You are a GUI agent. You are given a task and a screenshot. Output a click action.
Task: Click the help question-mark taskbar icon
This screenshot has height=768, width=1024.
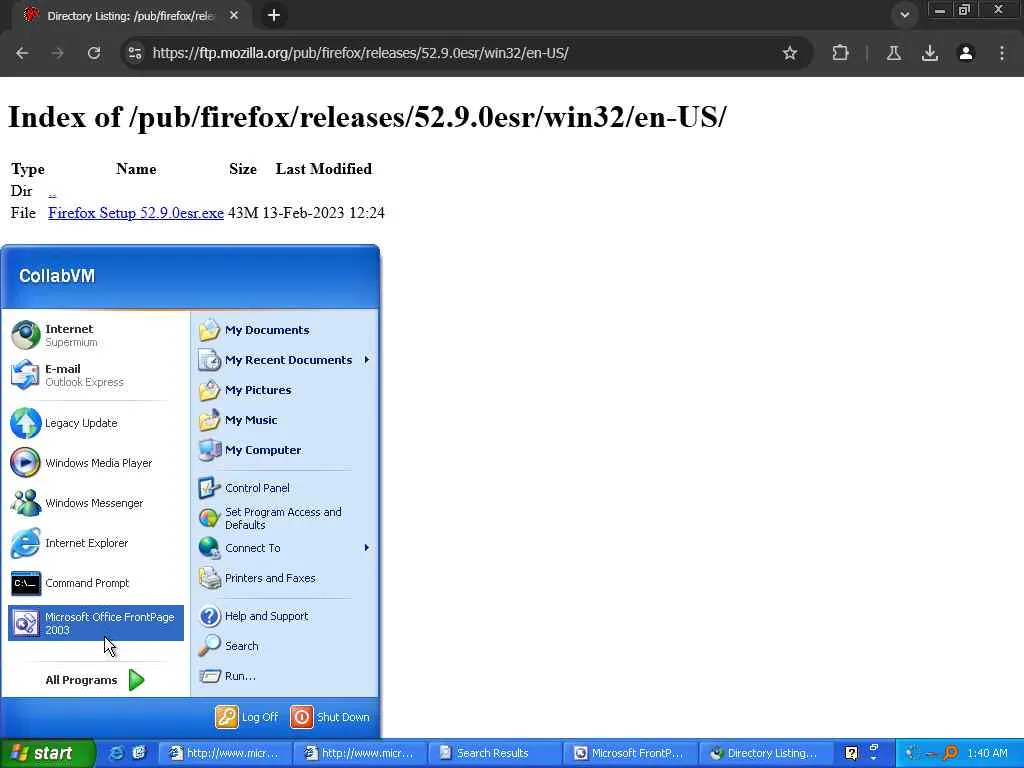[851, 753]
